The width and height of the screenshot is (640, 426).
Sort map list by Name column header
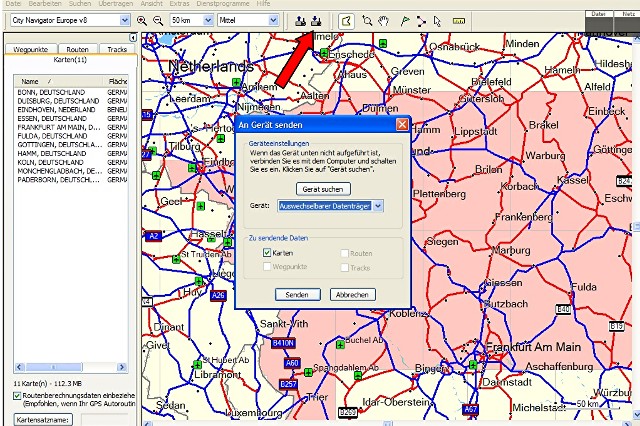[x=59, y=81]
